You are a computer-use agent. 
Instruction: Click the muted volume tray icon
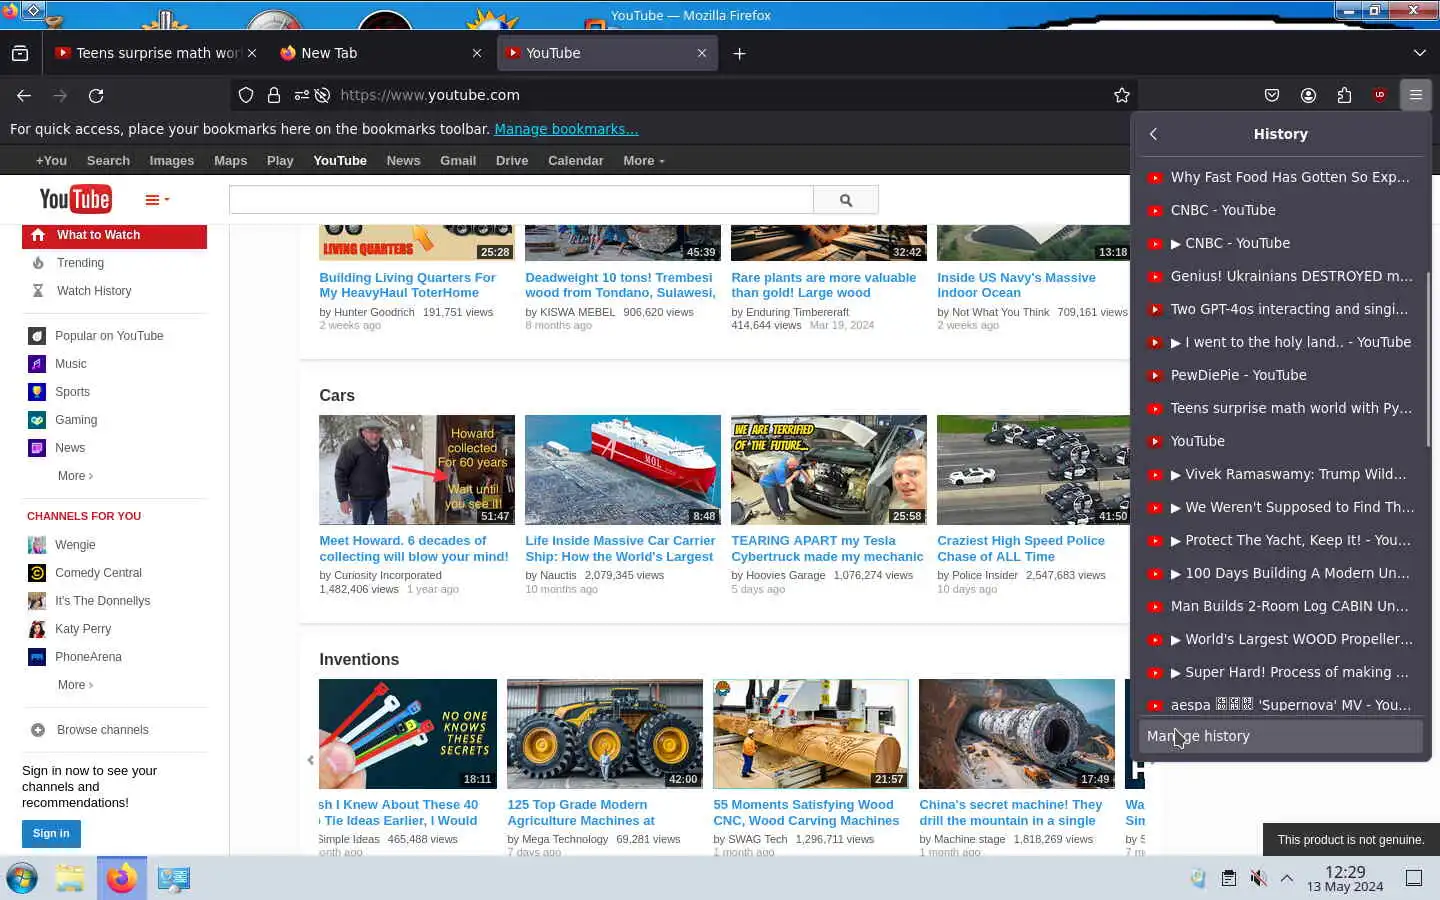coord(1258,878)
